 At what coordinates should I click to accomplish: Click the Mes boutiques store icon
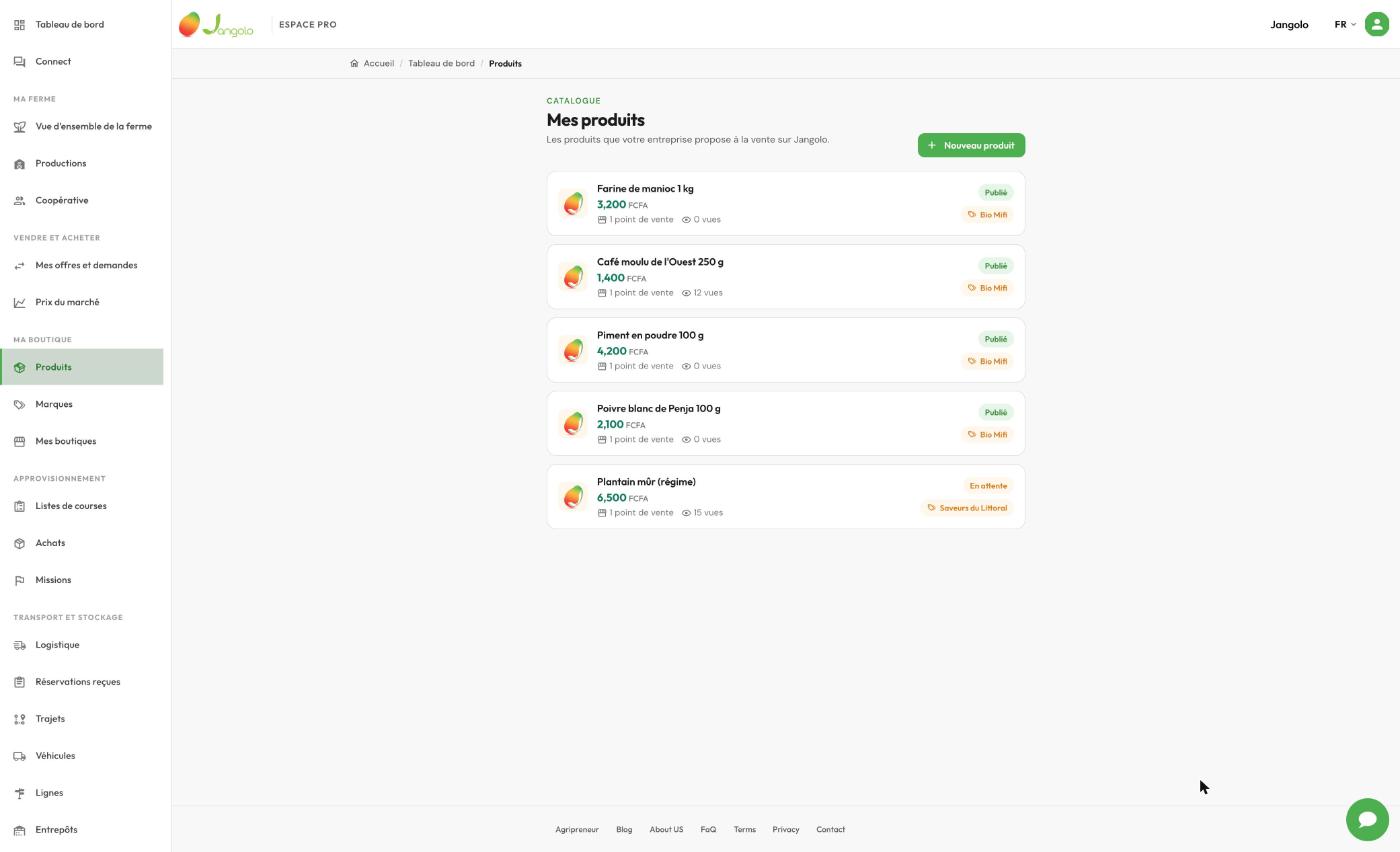(19, 442)
